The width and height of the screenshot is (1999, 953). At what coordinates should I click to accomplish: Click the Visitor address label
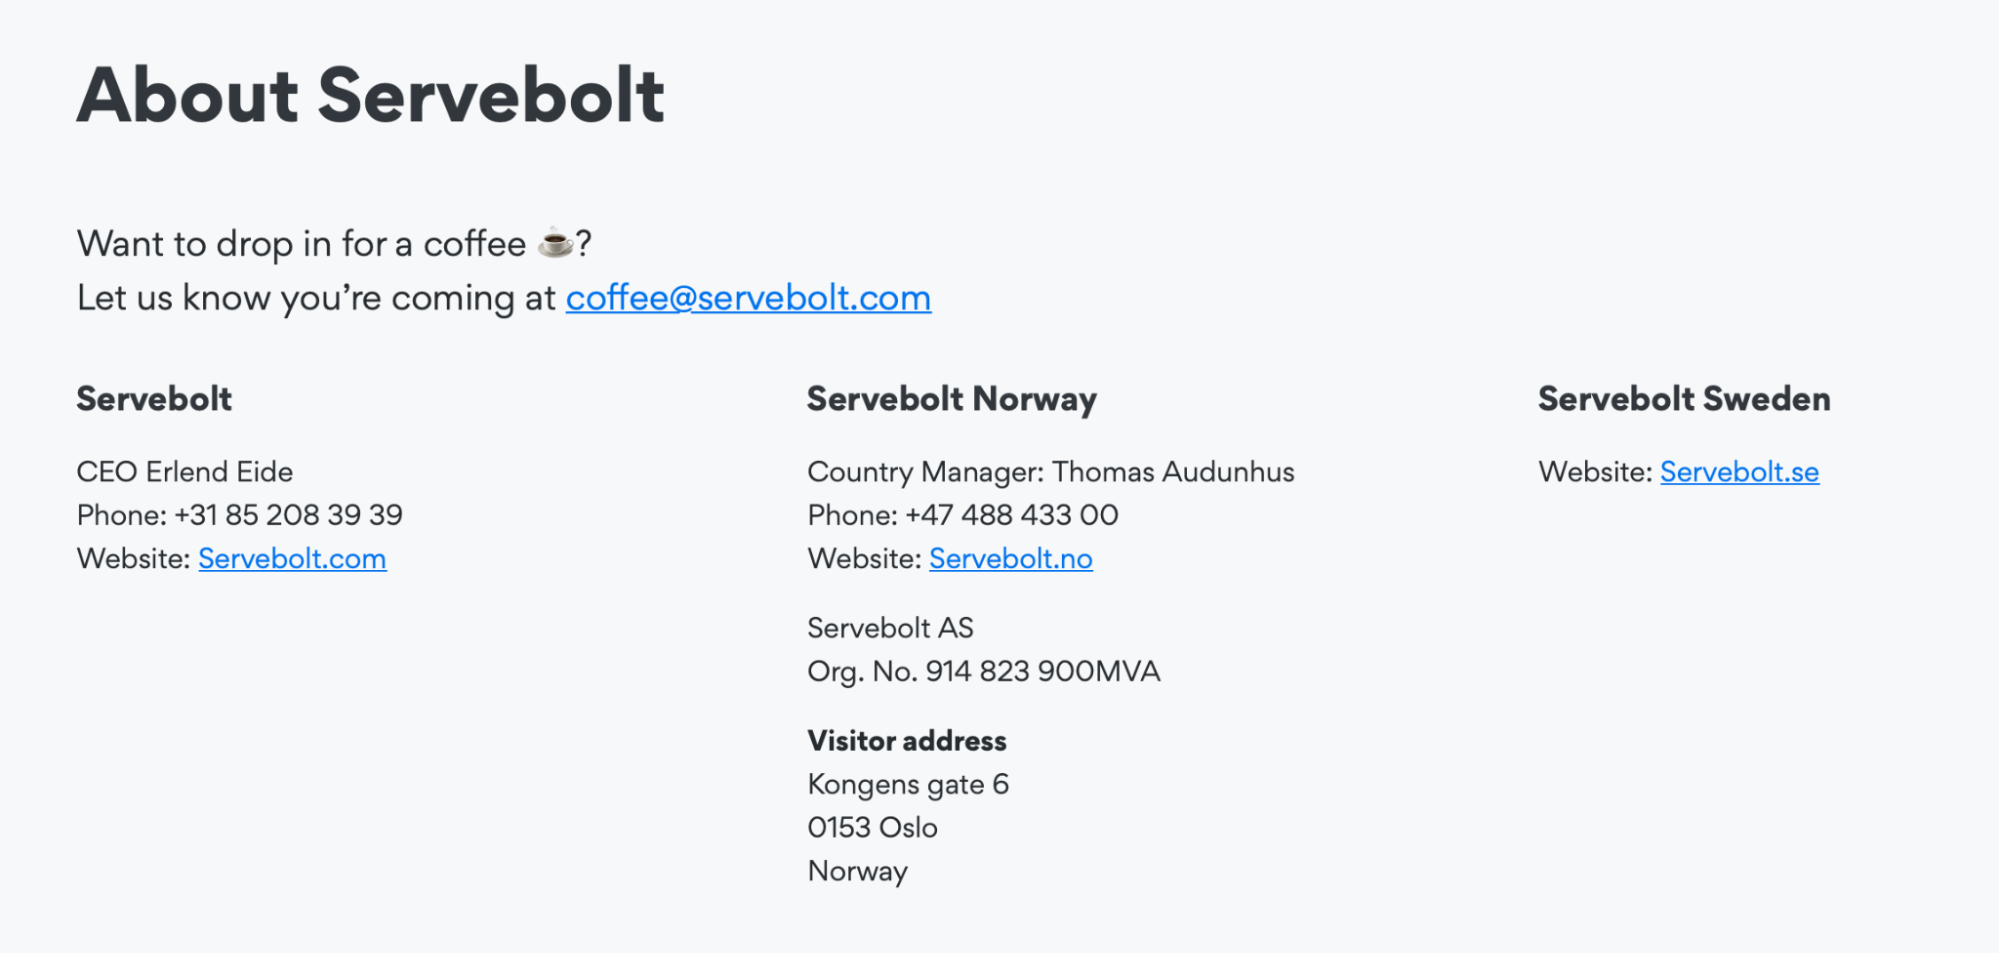tap(907, 741)
